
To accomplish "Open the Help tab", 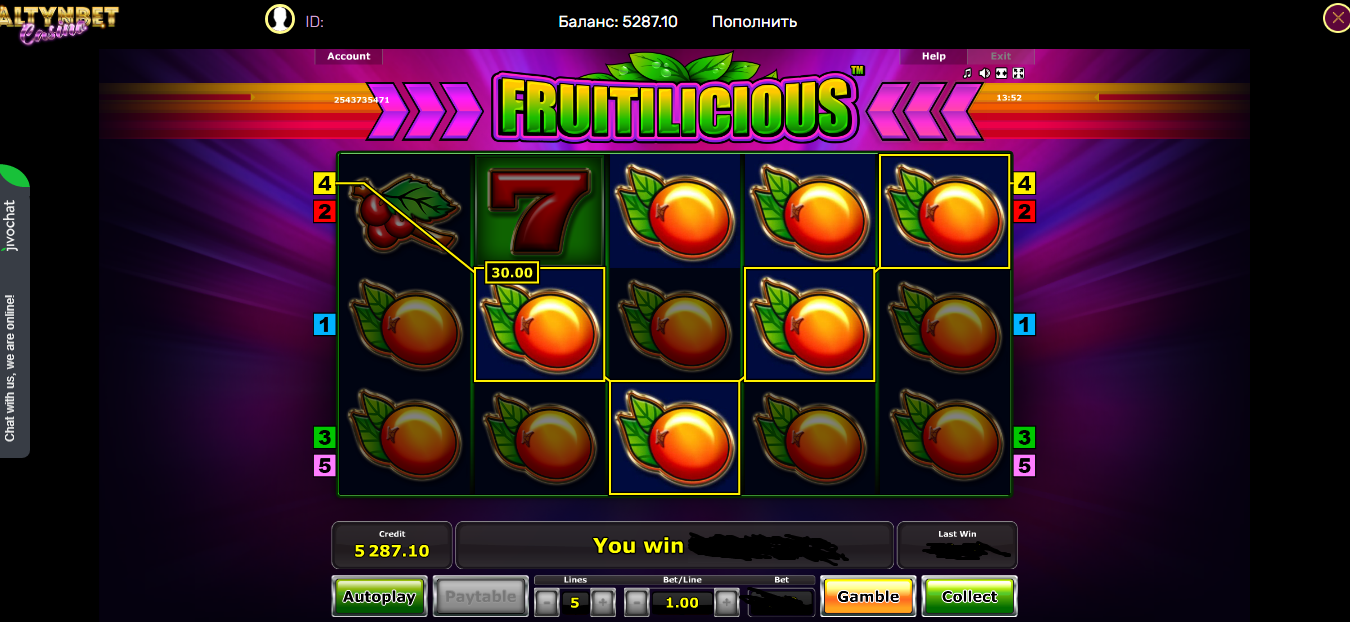I will [x=934, y=57].
